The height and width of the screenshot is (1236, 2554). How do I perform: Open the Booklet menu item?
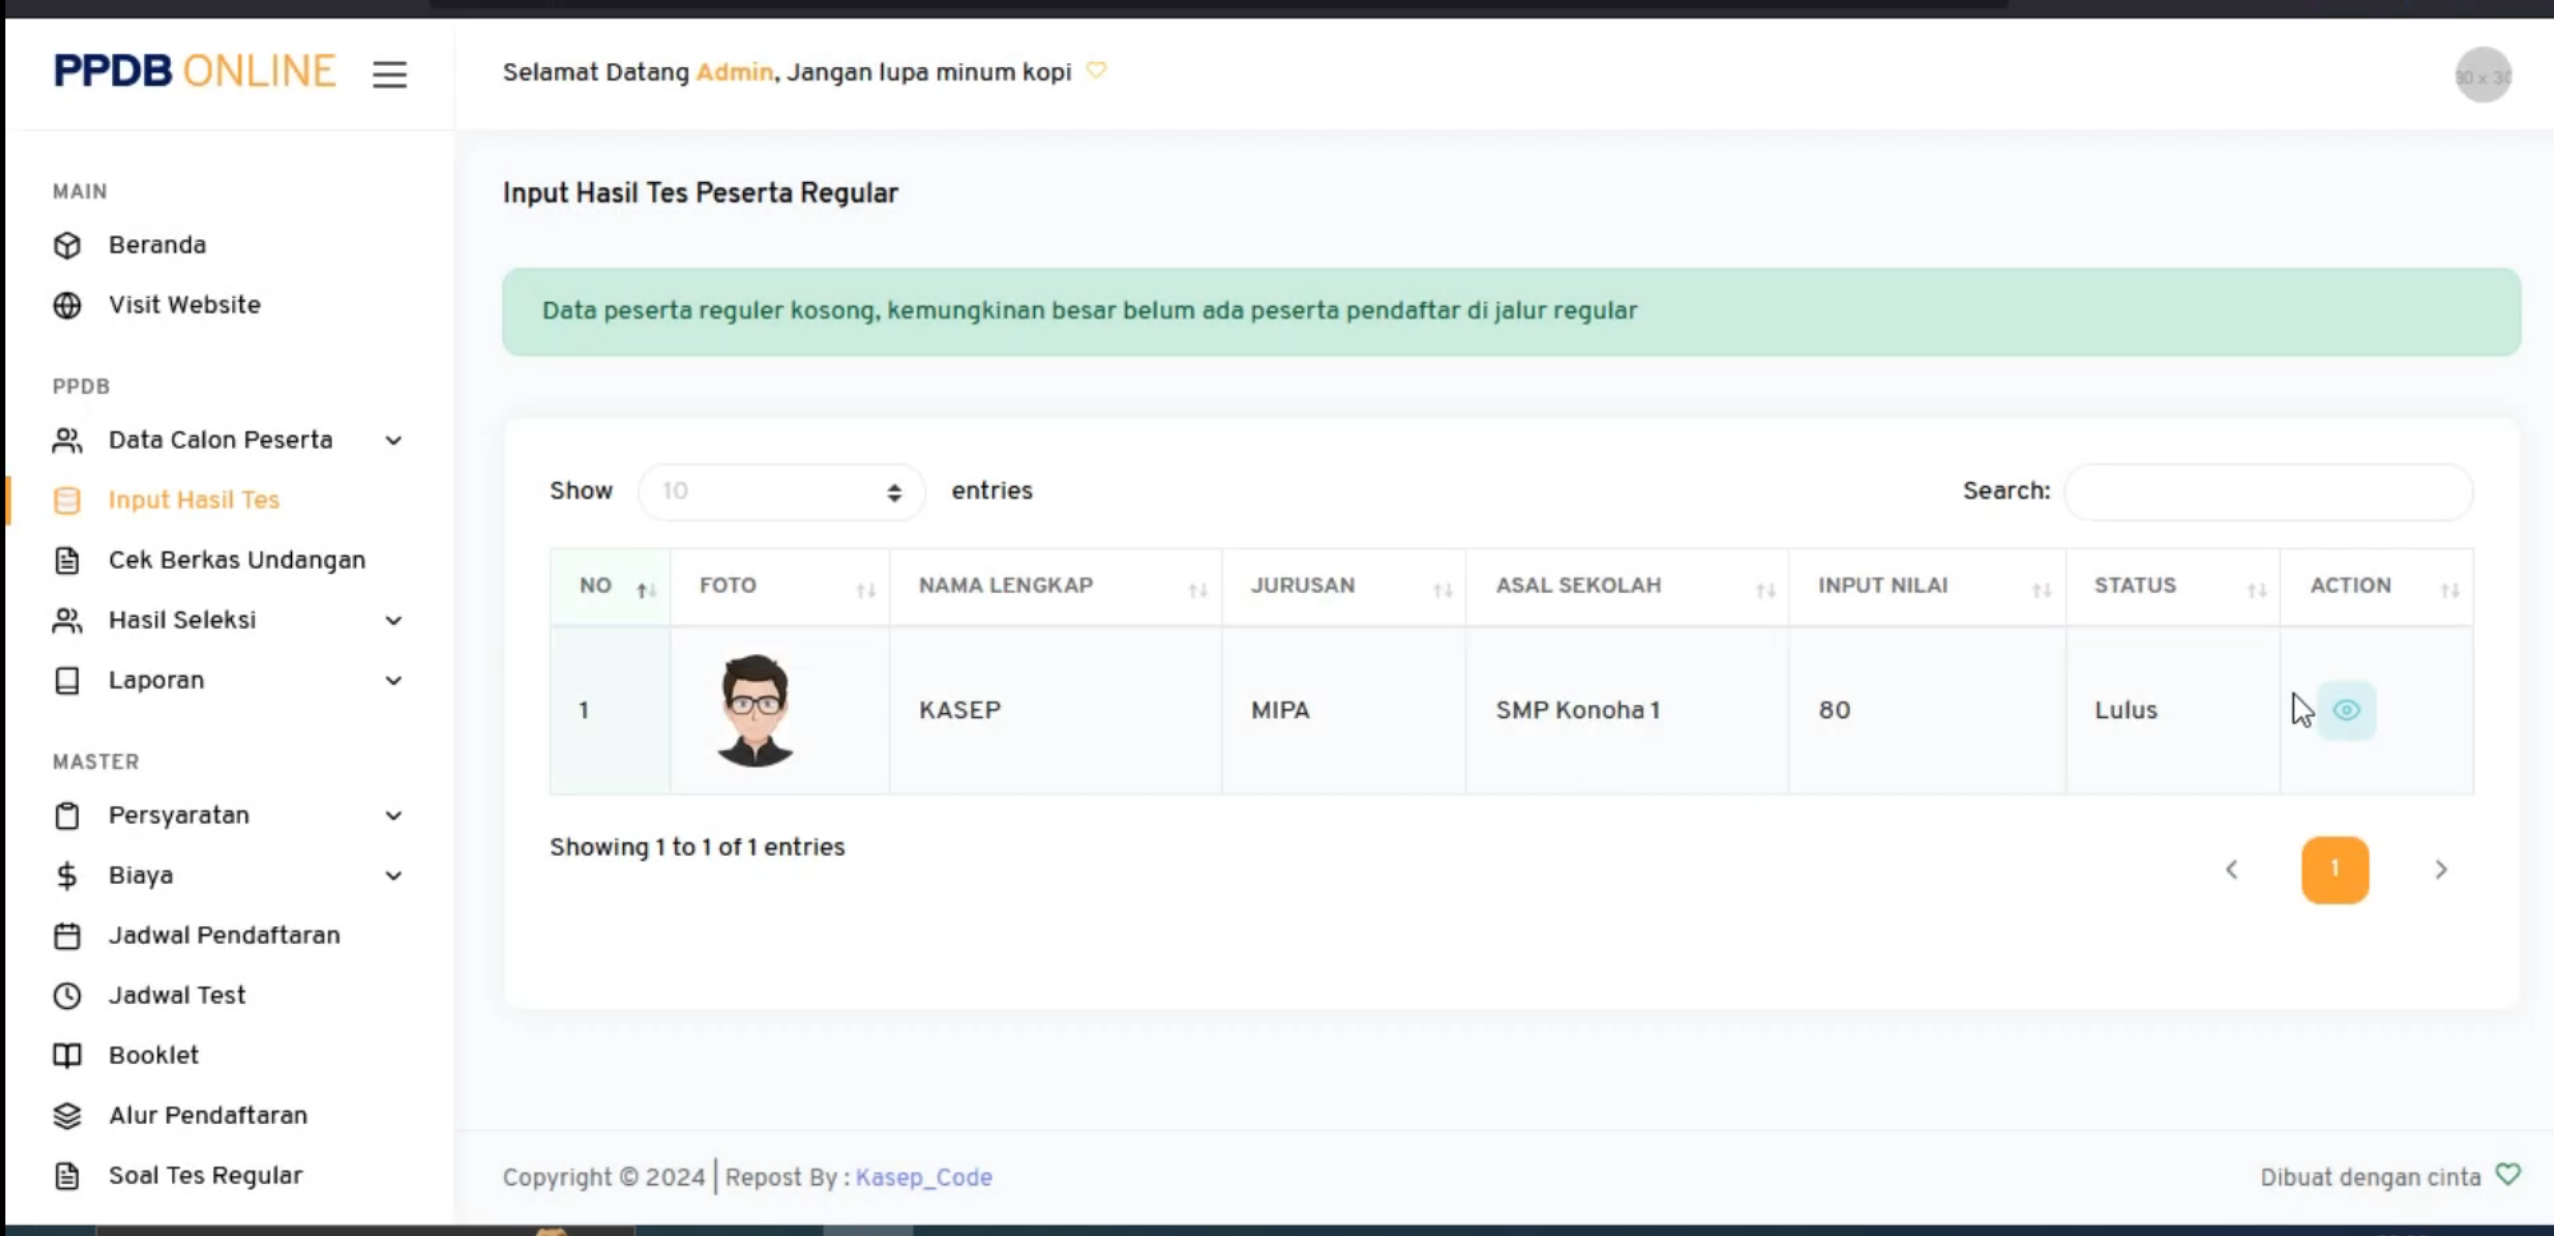coord(153,1055)
